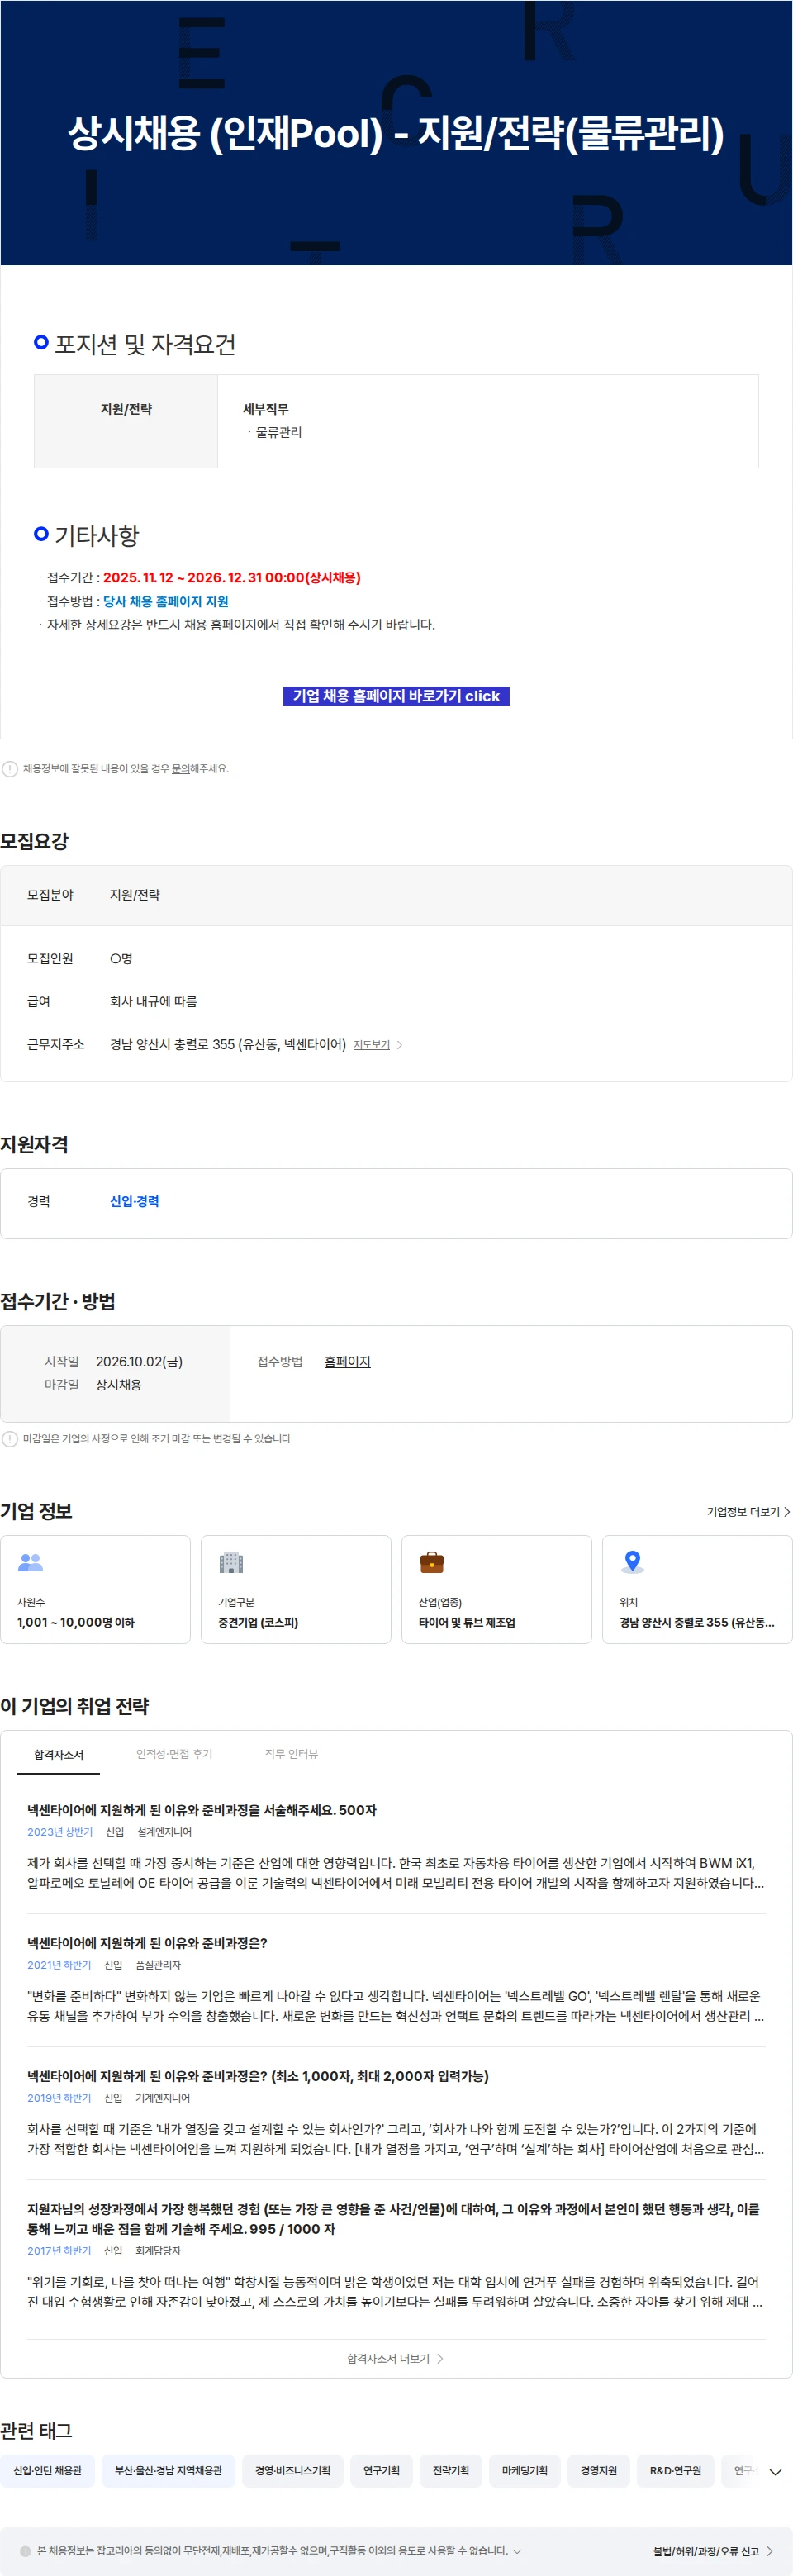Viewport: 793px width, 2576px height.
Task: Click 기업 채용 홈페이지 바로가기 click button
Action: tap(396, 696)
